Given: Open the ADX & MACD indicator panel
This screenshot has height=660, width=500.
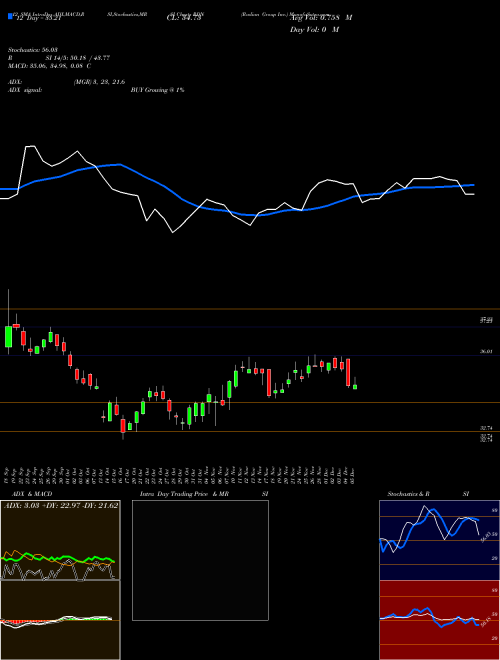Looking at the screenshot, I should pos(60,540).
